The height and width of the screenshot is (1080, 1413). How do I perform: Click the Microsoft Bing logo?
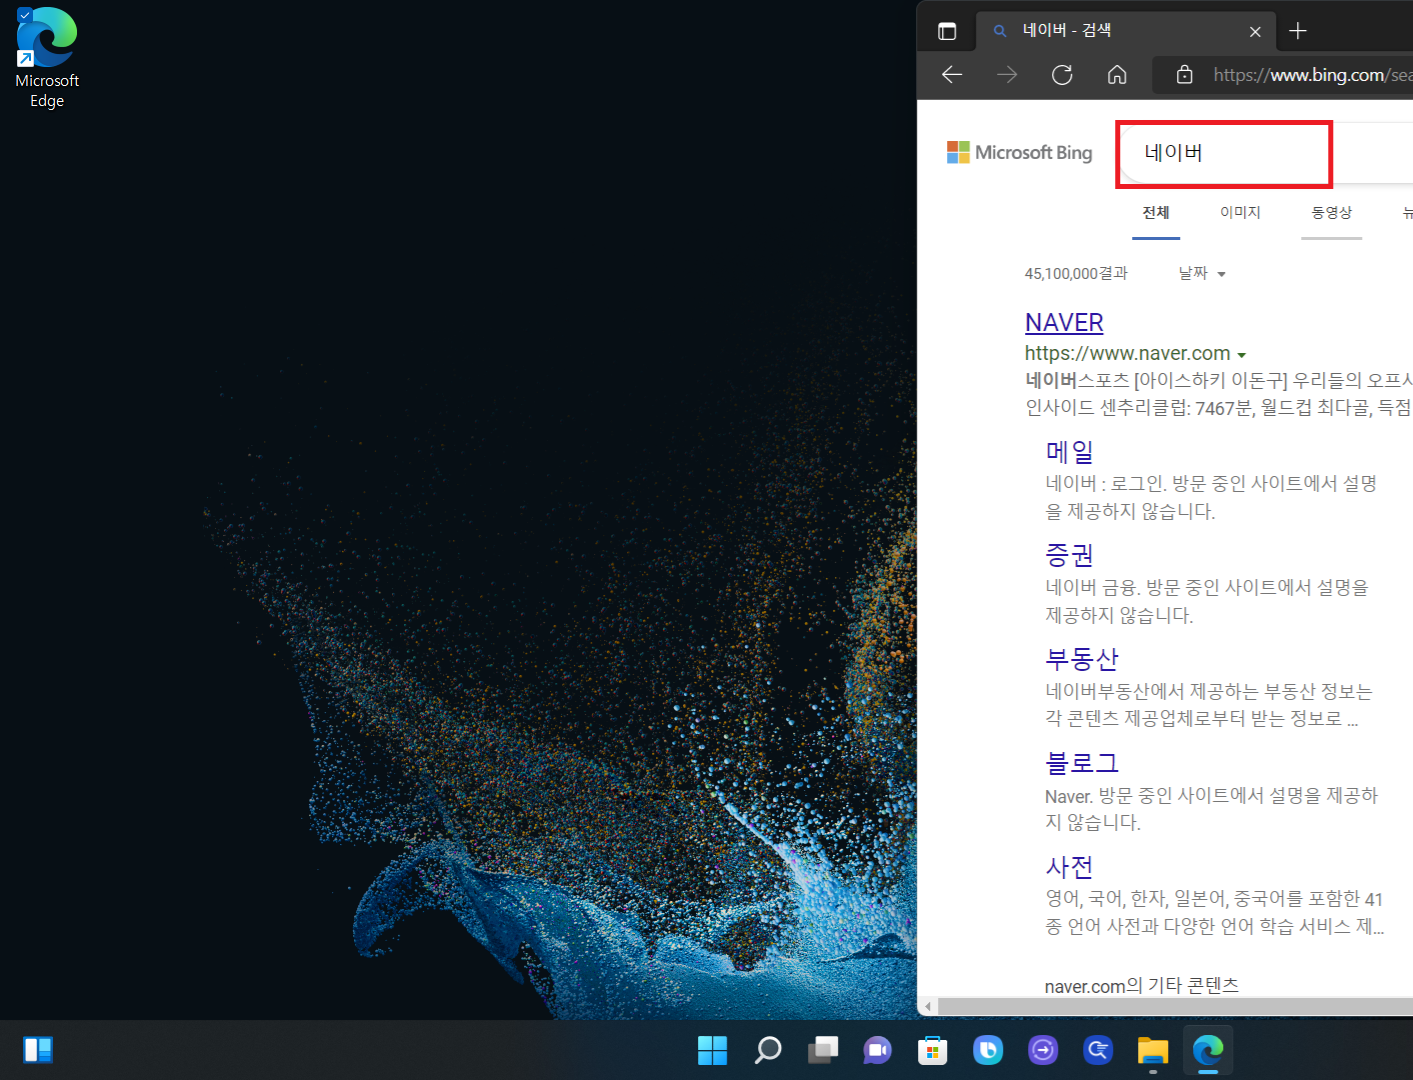(1019, 152)
